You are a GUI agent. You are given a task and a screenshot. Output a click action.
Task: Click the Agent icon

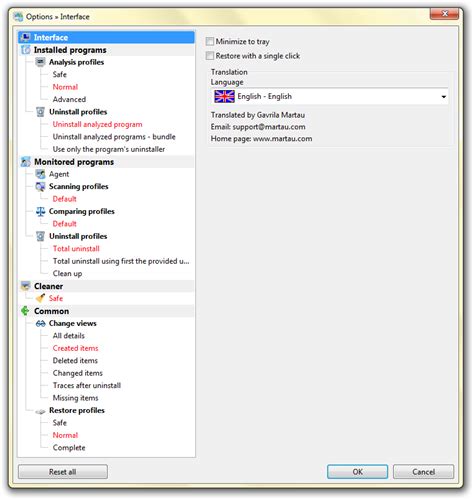click(40, 174)
